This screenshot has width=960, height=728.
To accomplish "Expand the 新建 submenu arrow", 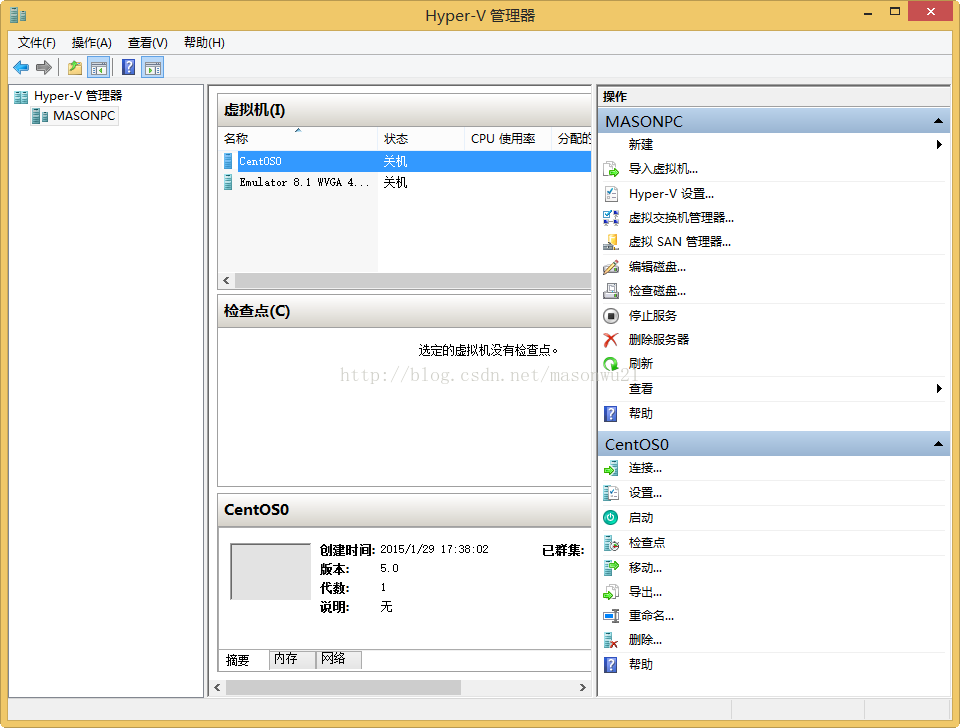I will [x=939, y=144].
